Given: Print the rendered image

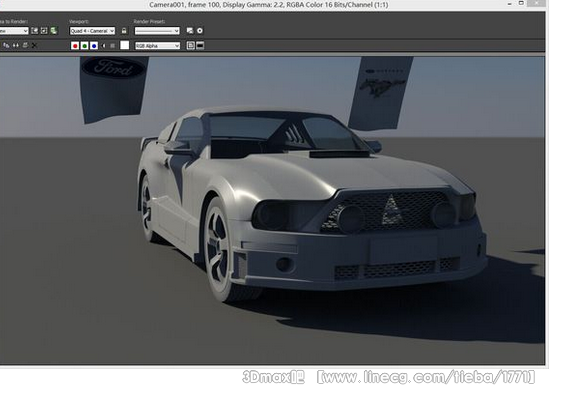Looking at the screenshot, I should pyautogui.click(x=25, y=45).
